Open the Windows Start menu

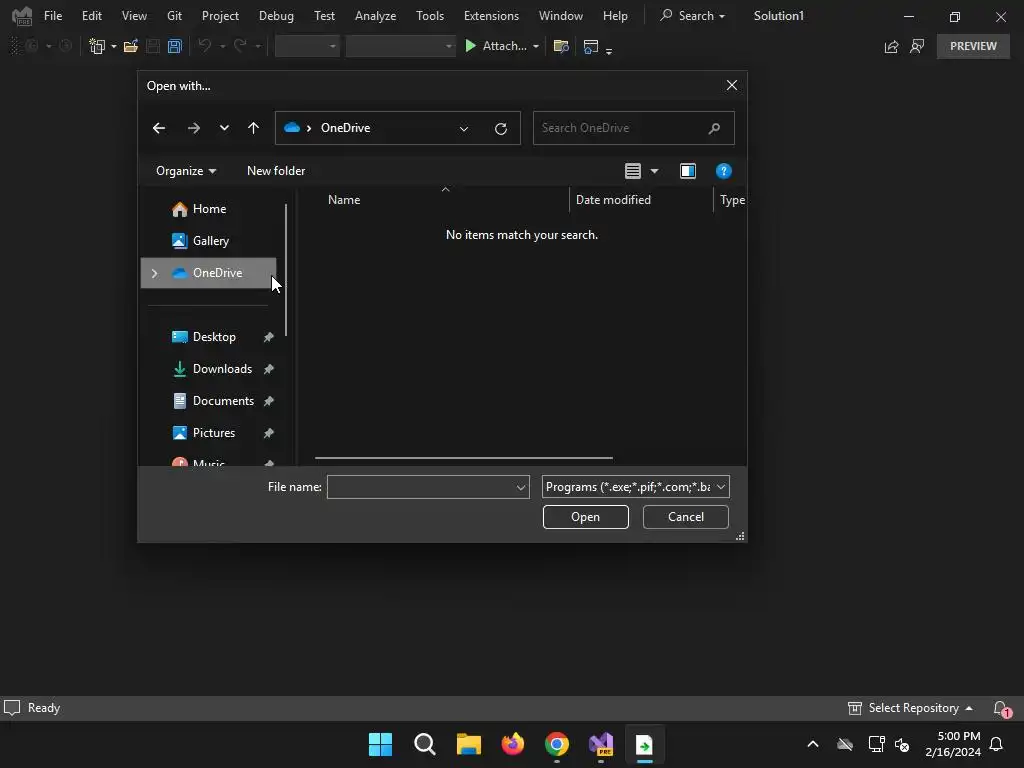[x=380, y=744]
